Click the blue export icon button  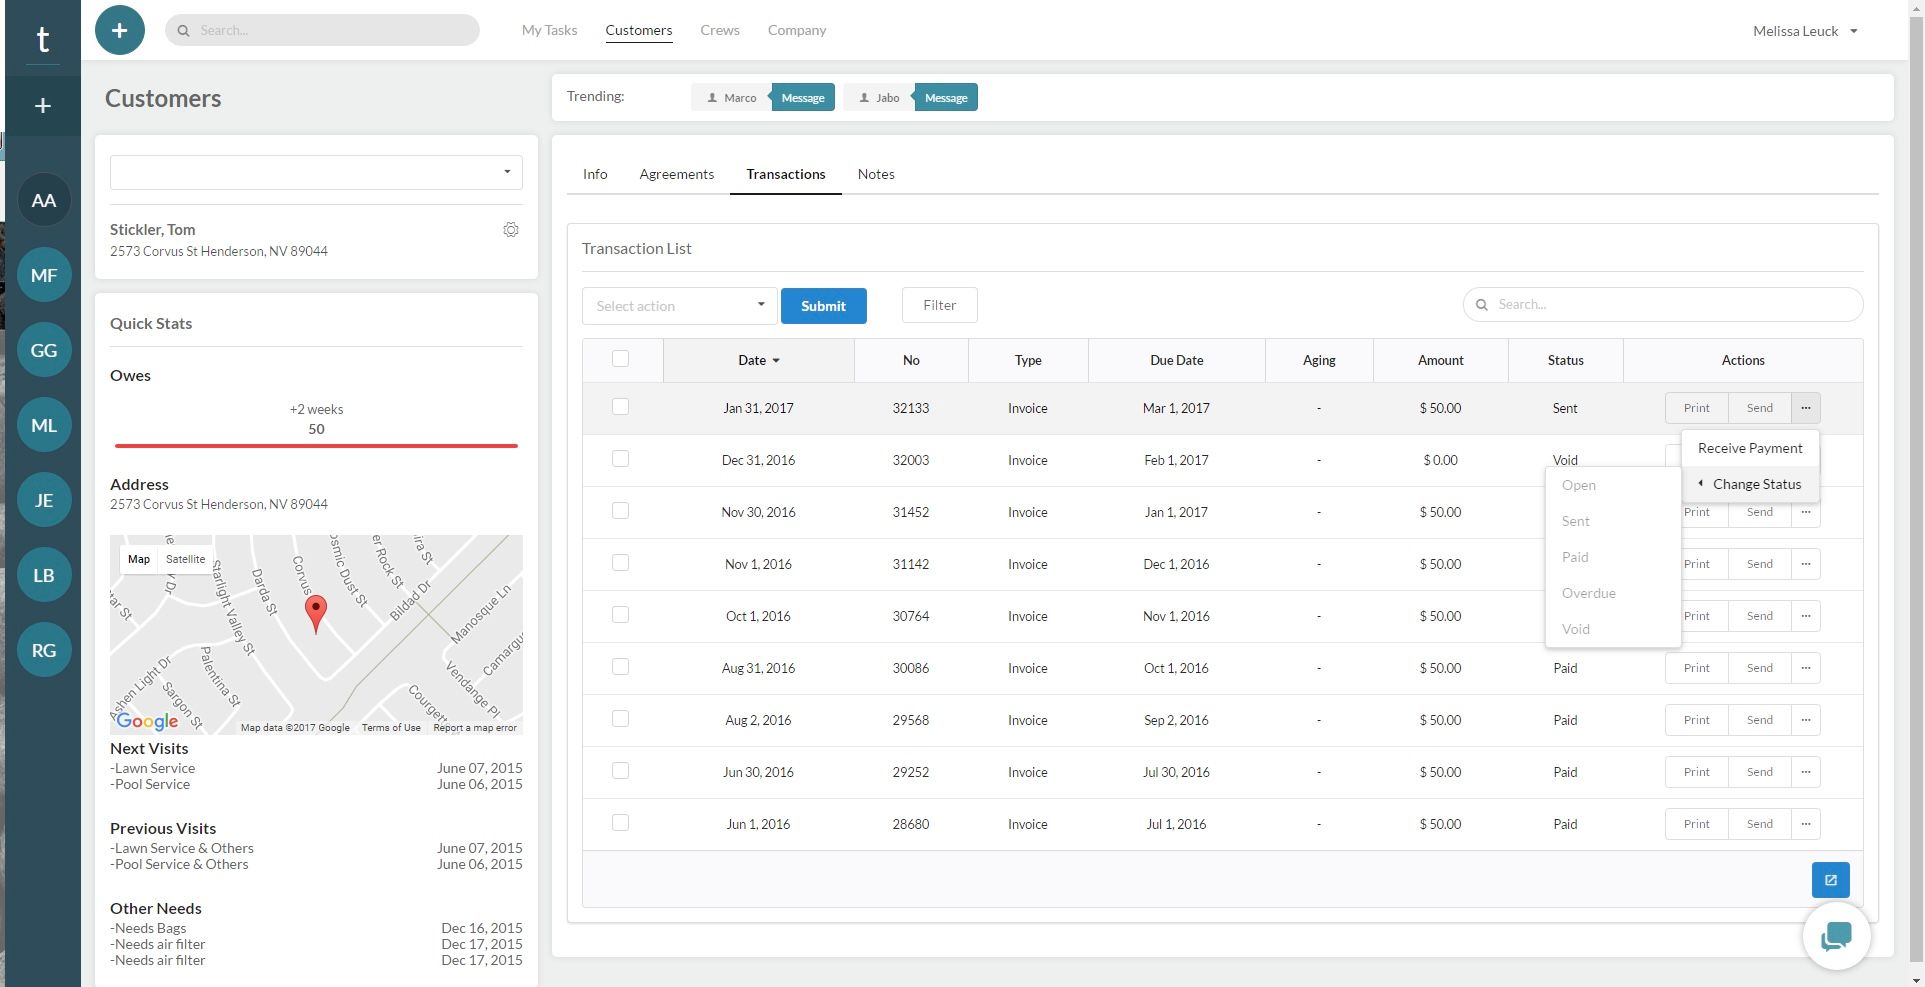pos(1830,880)
